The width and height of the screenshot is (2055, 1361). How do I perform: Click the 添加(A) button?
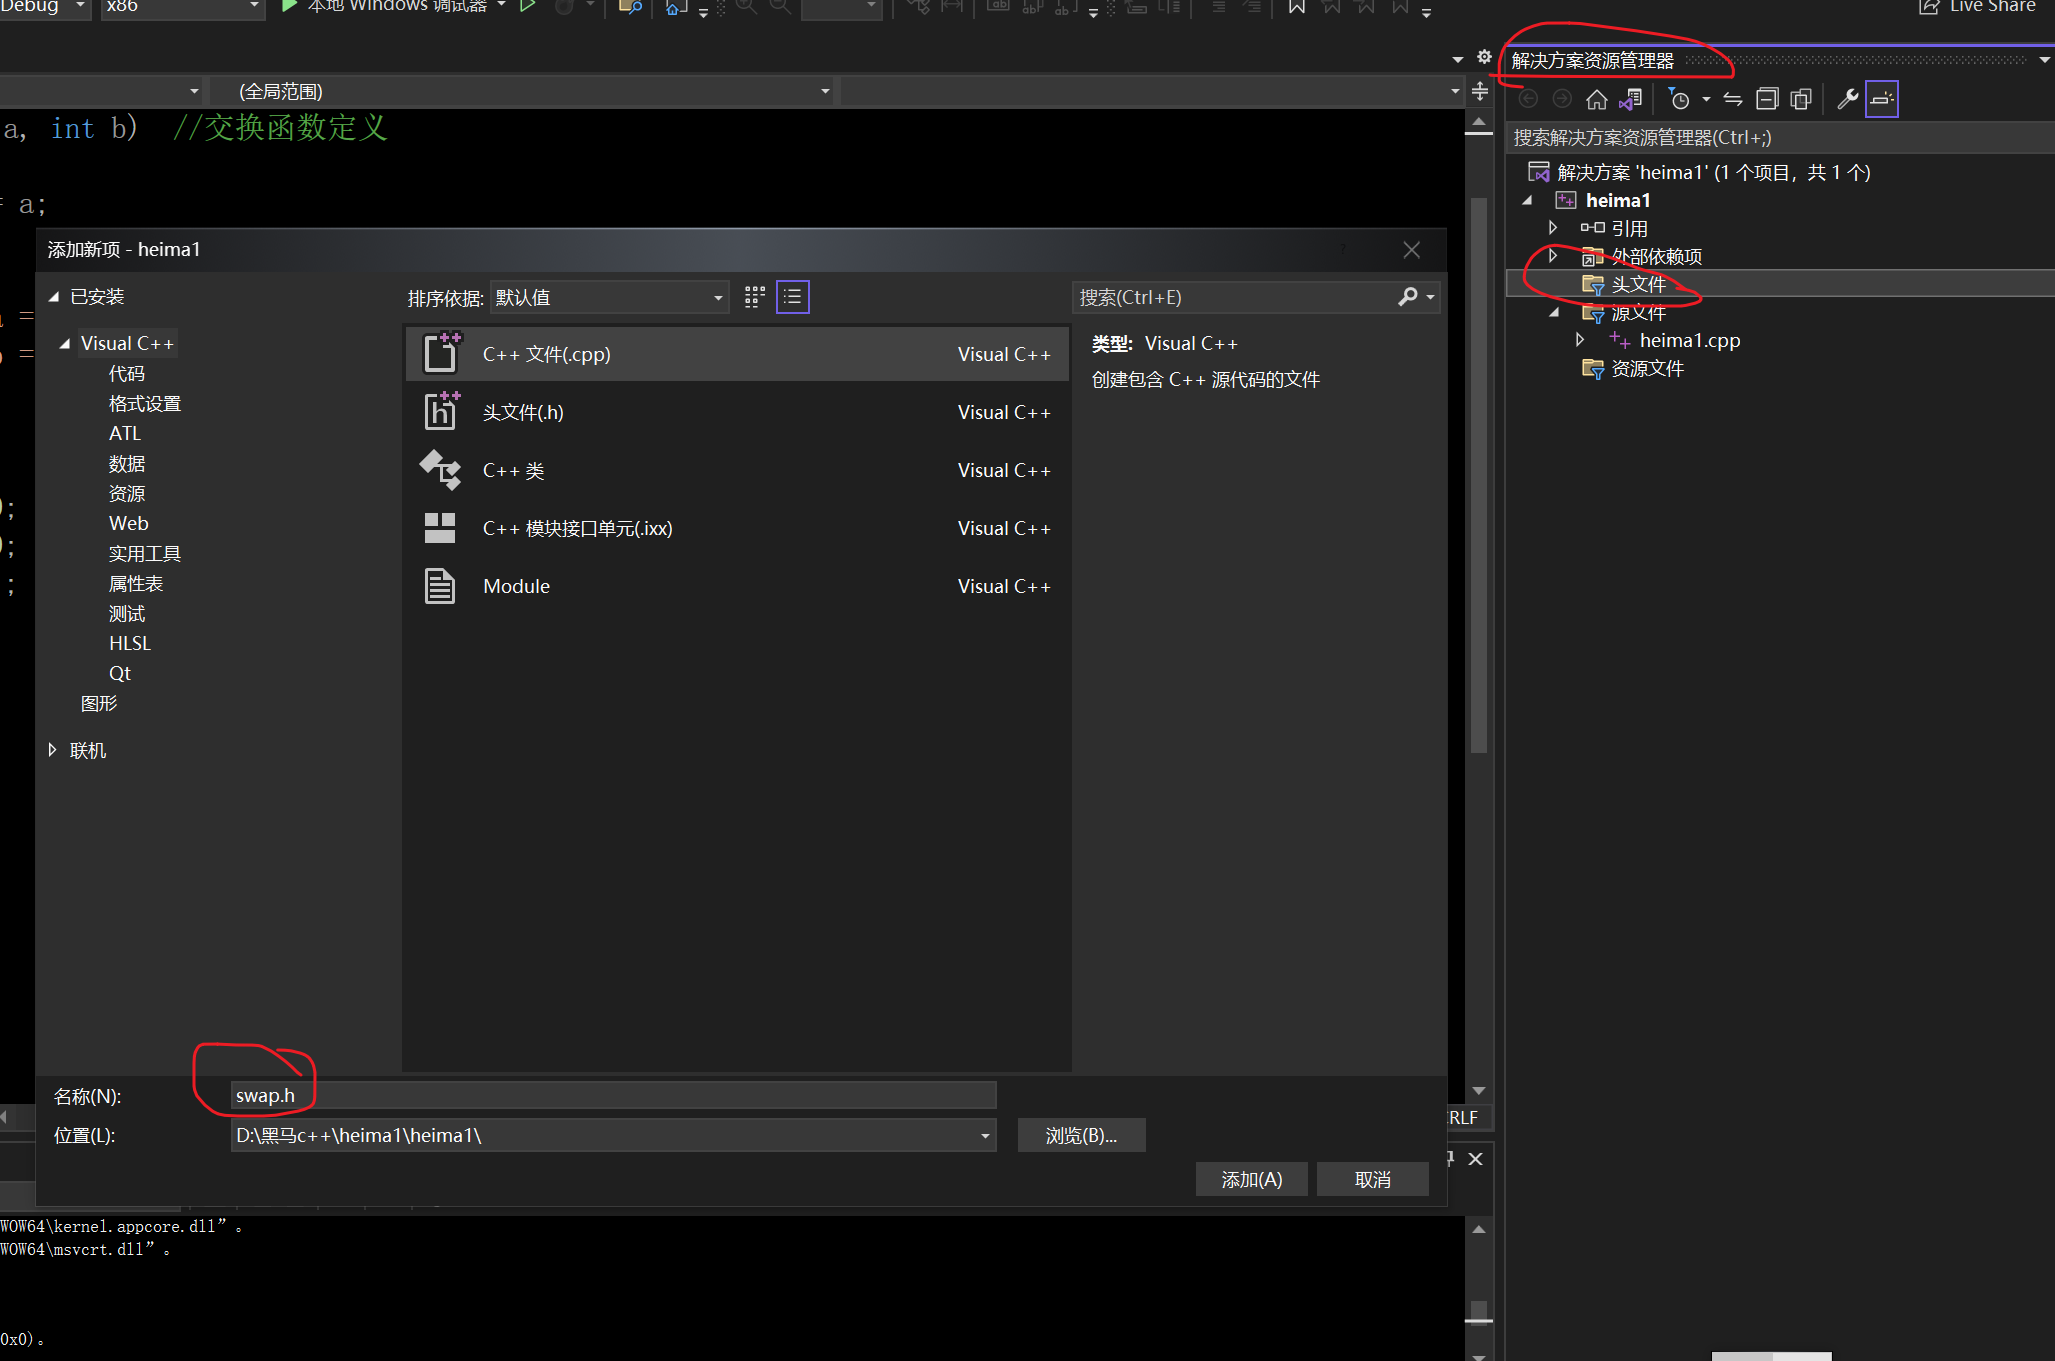1251,1179
